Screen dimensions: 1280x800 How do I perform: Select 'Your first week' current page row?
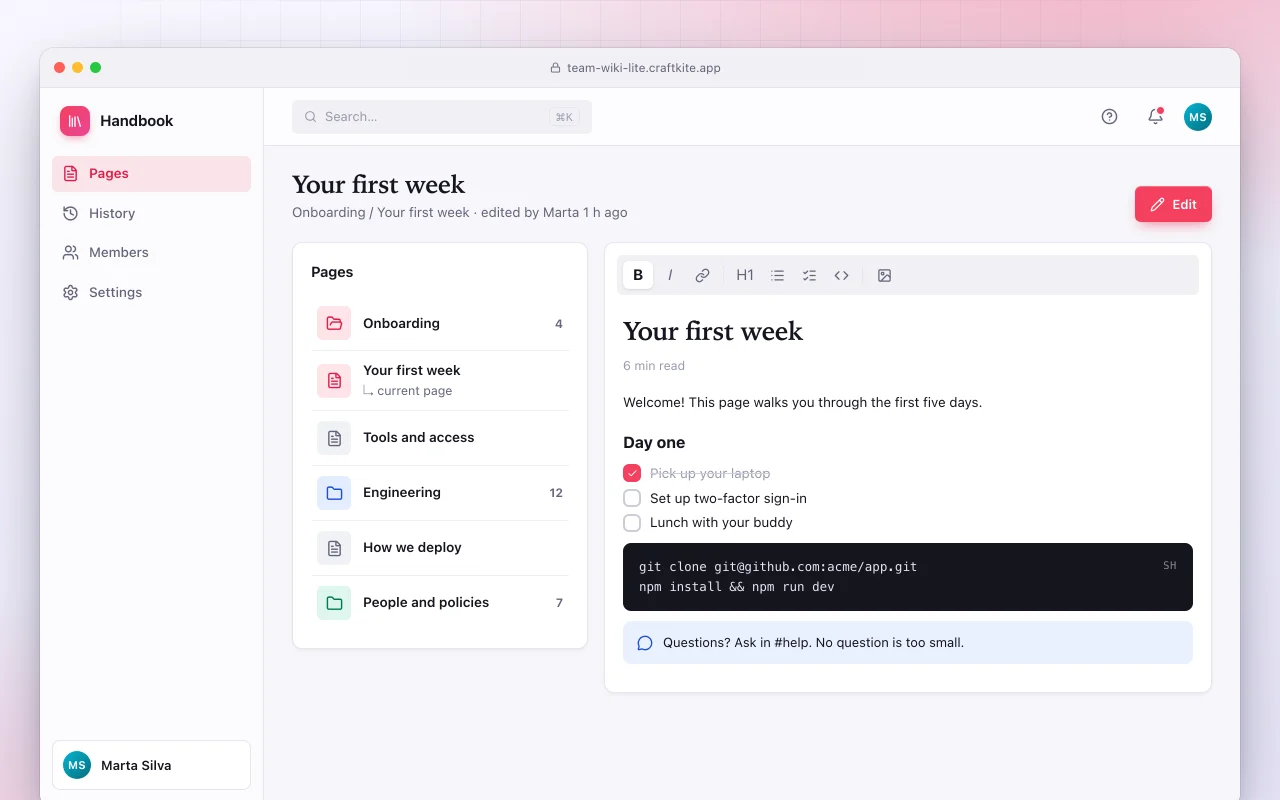440,380
